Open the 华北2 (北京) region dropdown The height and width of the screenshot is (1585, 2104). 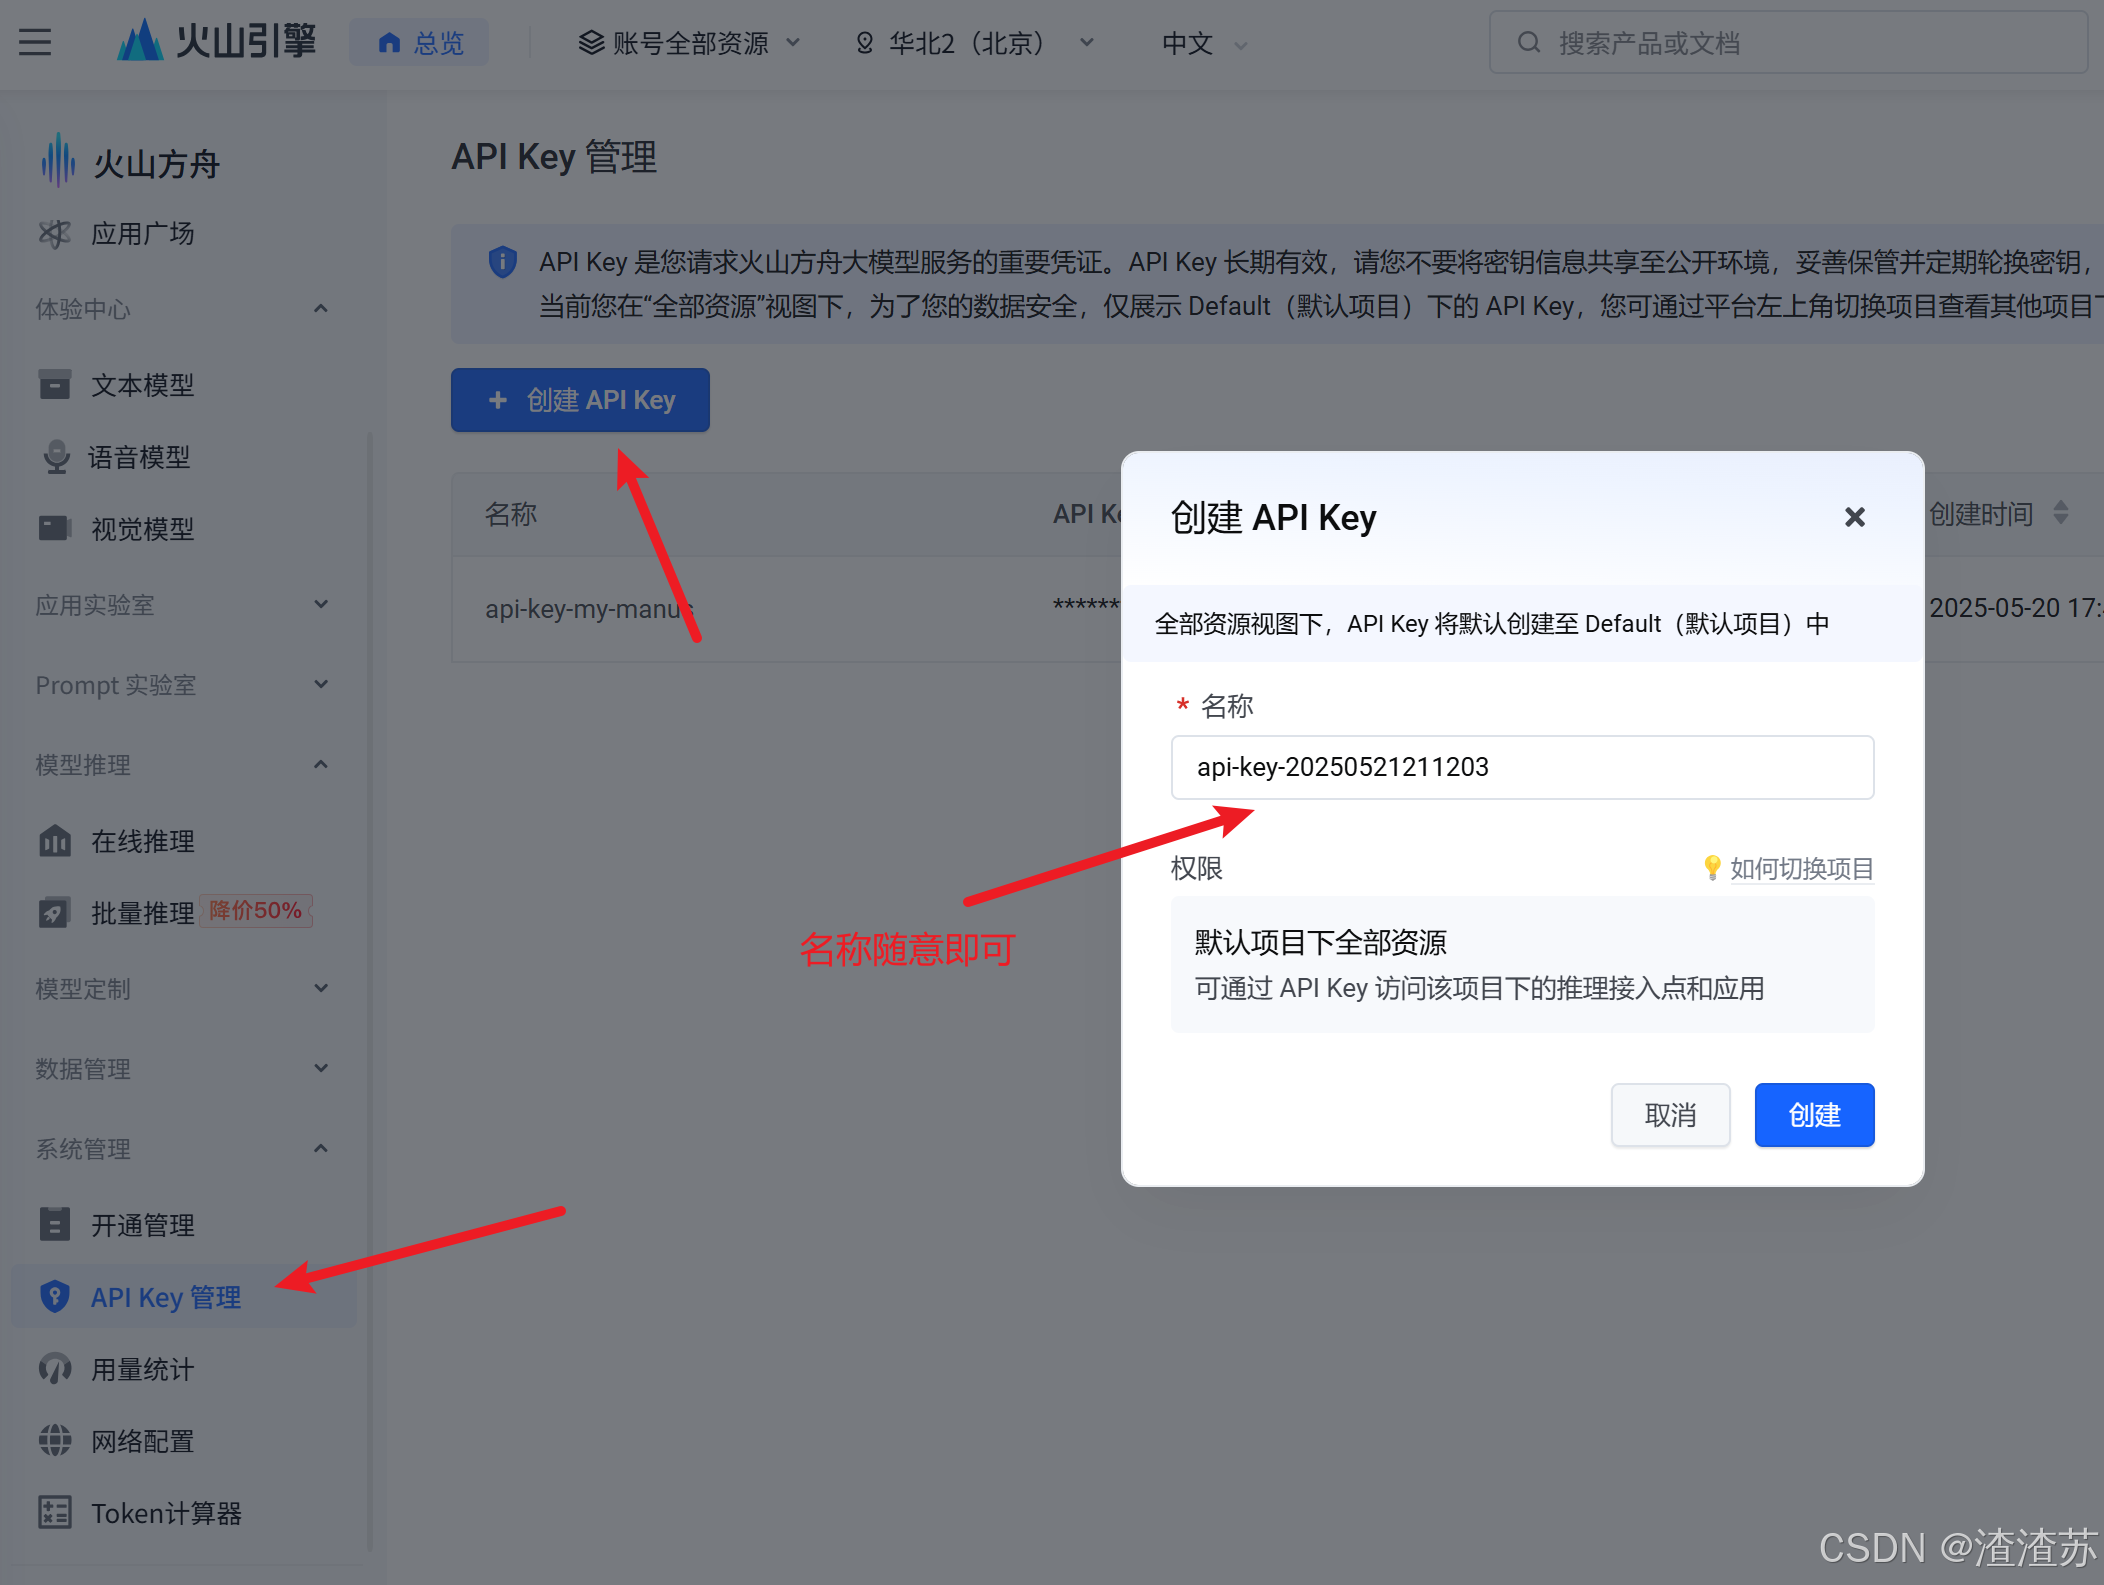(975, 43)
